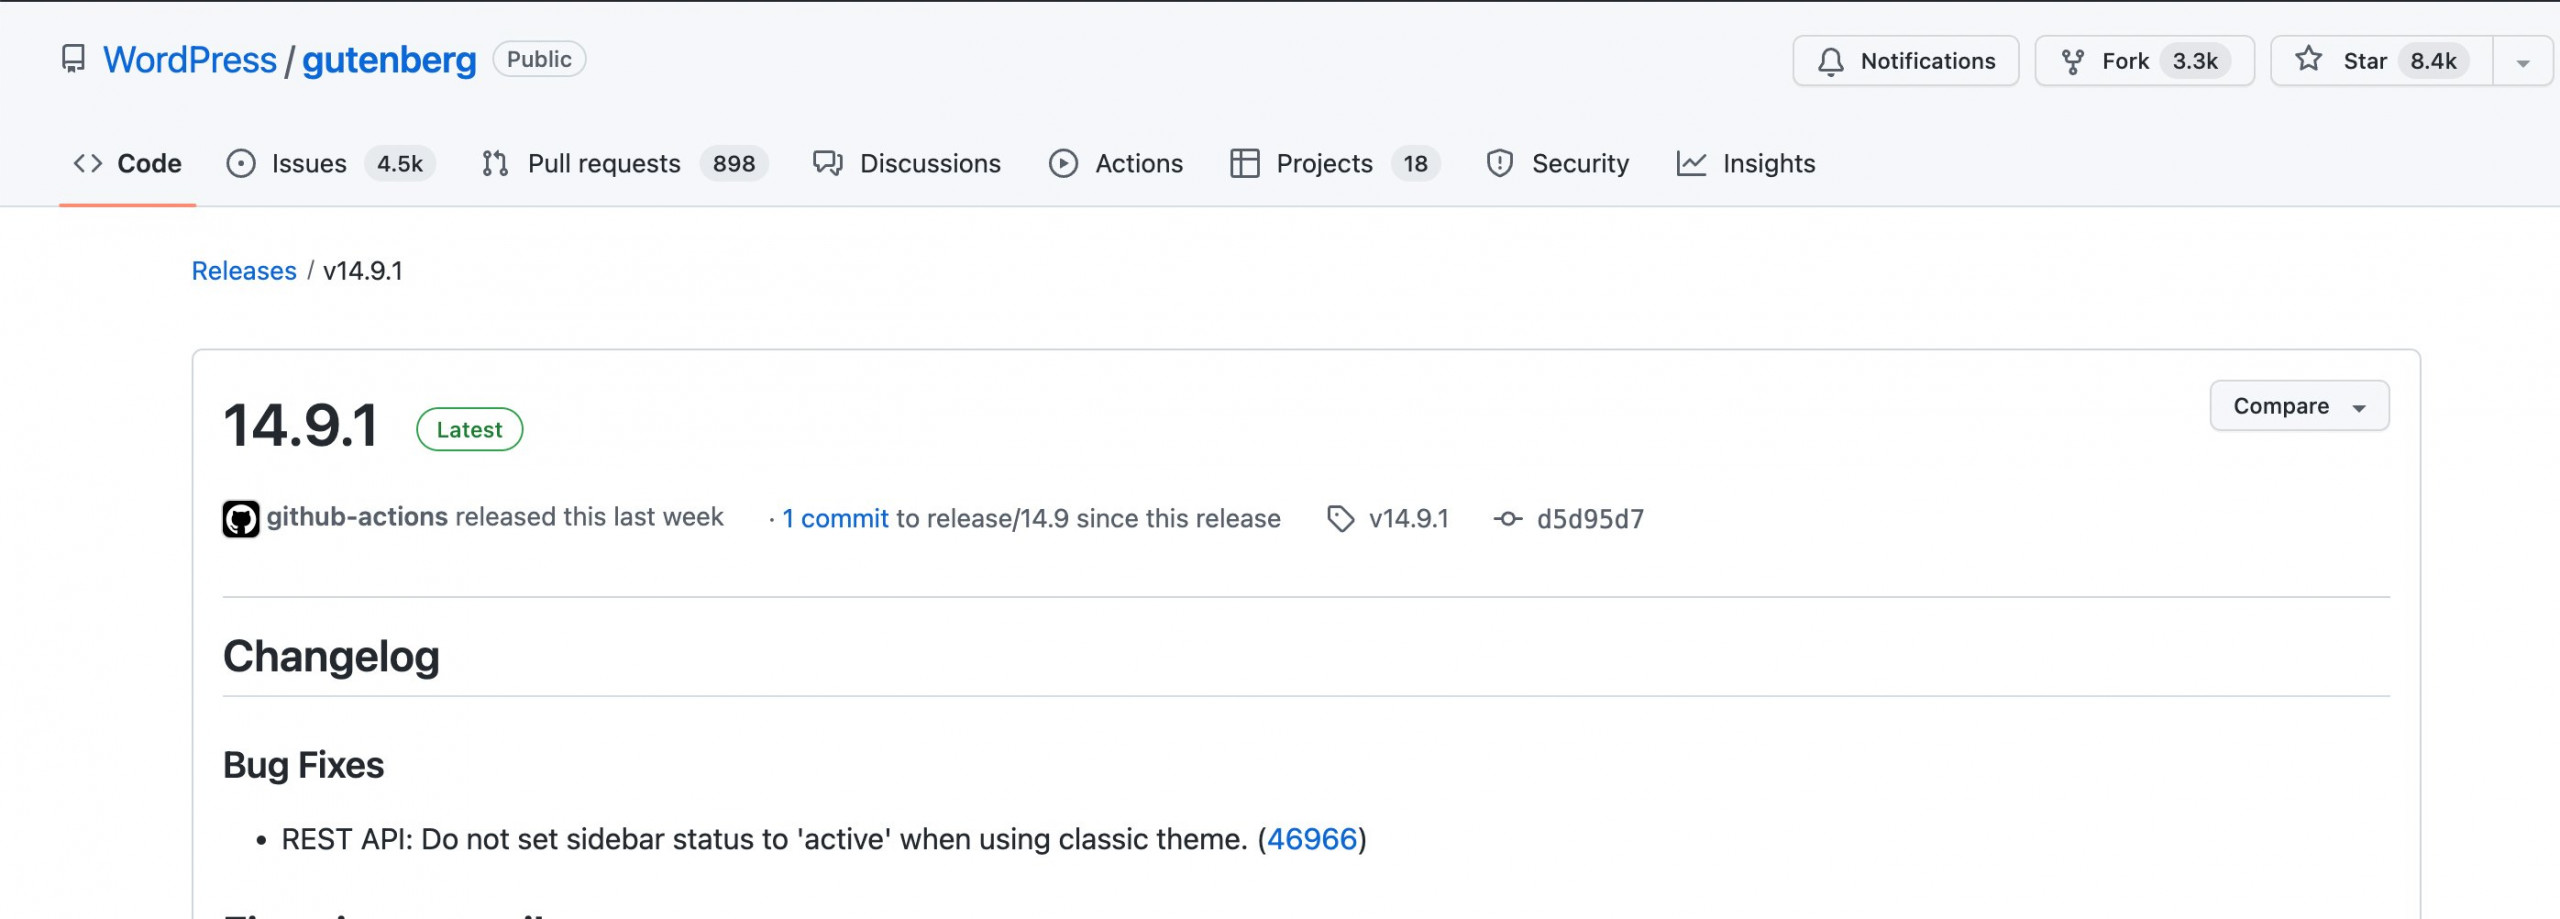Screen dimensions: 2560x919
Task: Click the Compare dropdown caret
Action: 2359,408
